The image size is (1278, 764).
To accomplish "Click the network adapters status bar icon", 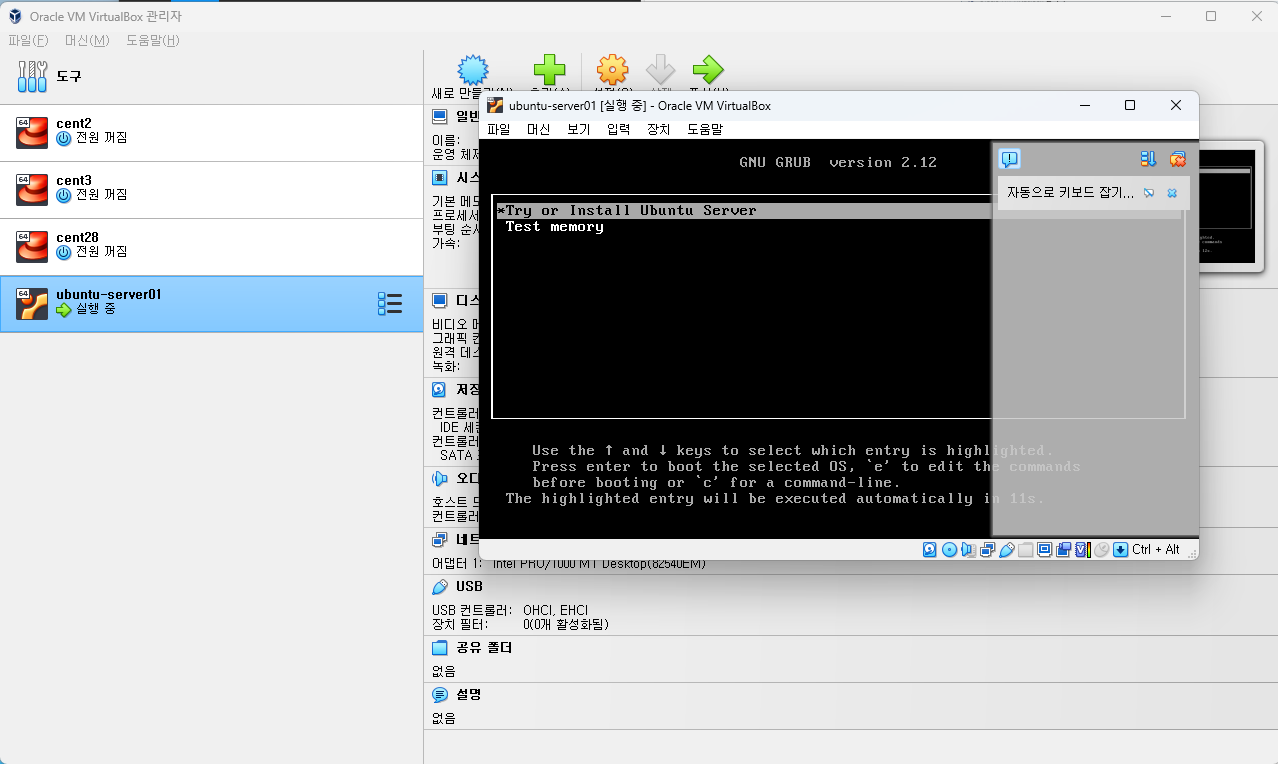I will pyautogui.click(x=987, y=550).
